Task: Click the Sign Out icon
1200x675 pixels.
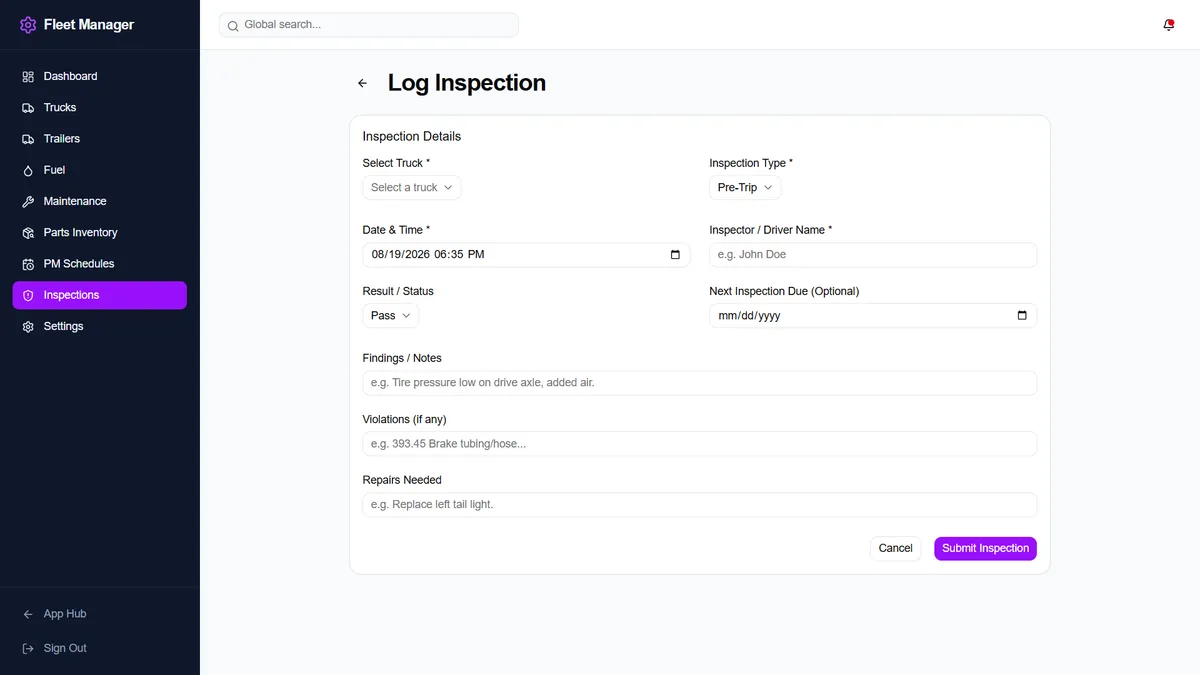Action: point(28,648)
